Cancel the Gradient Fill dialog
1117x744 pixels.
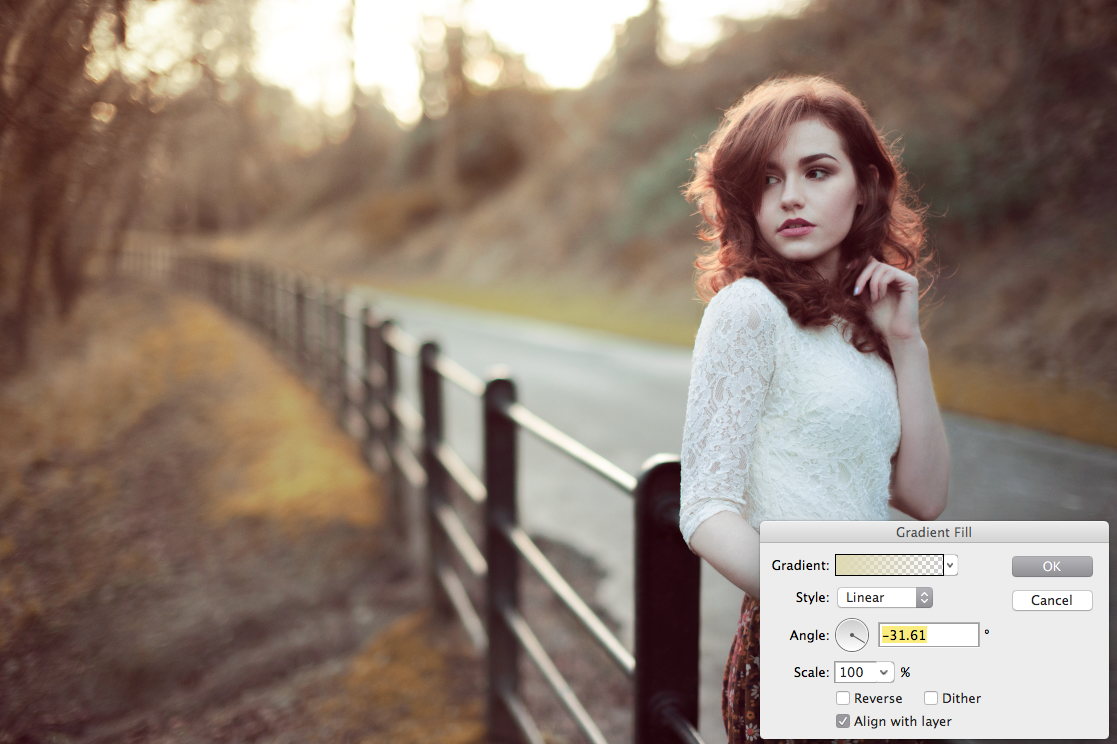coord(1051,600)
